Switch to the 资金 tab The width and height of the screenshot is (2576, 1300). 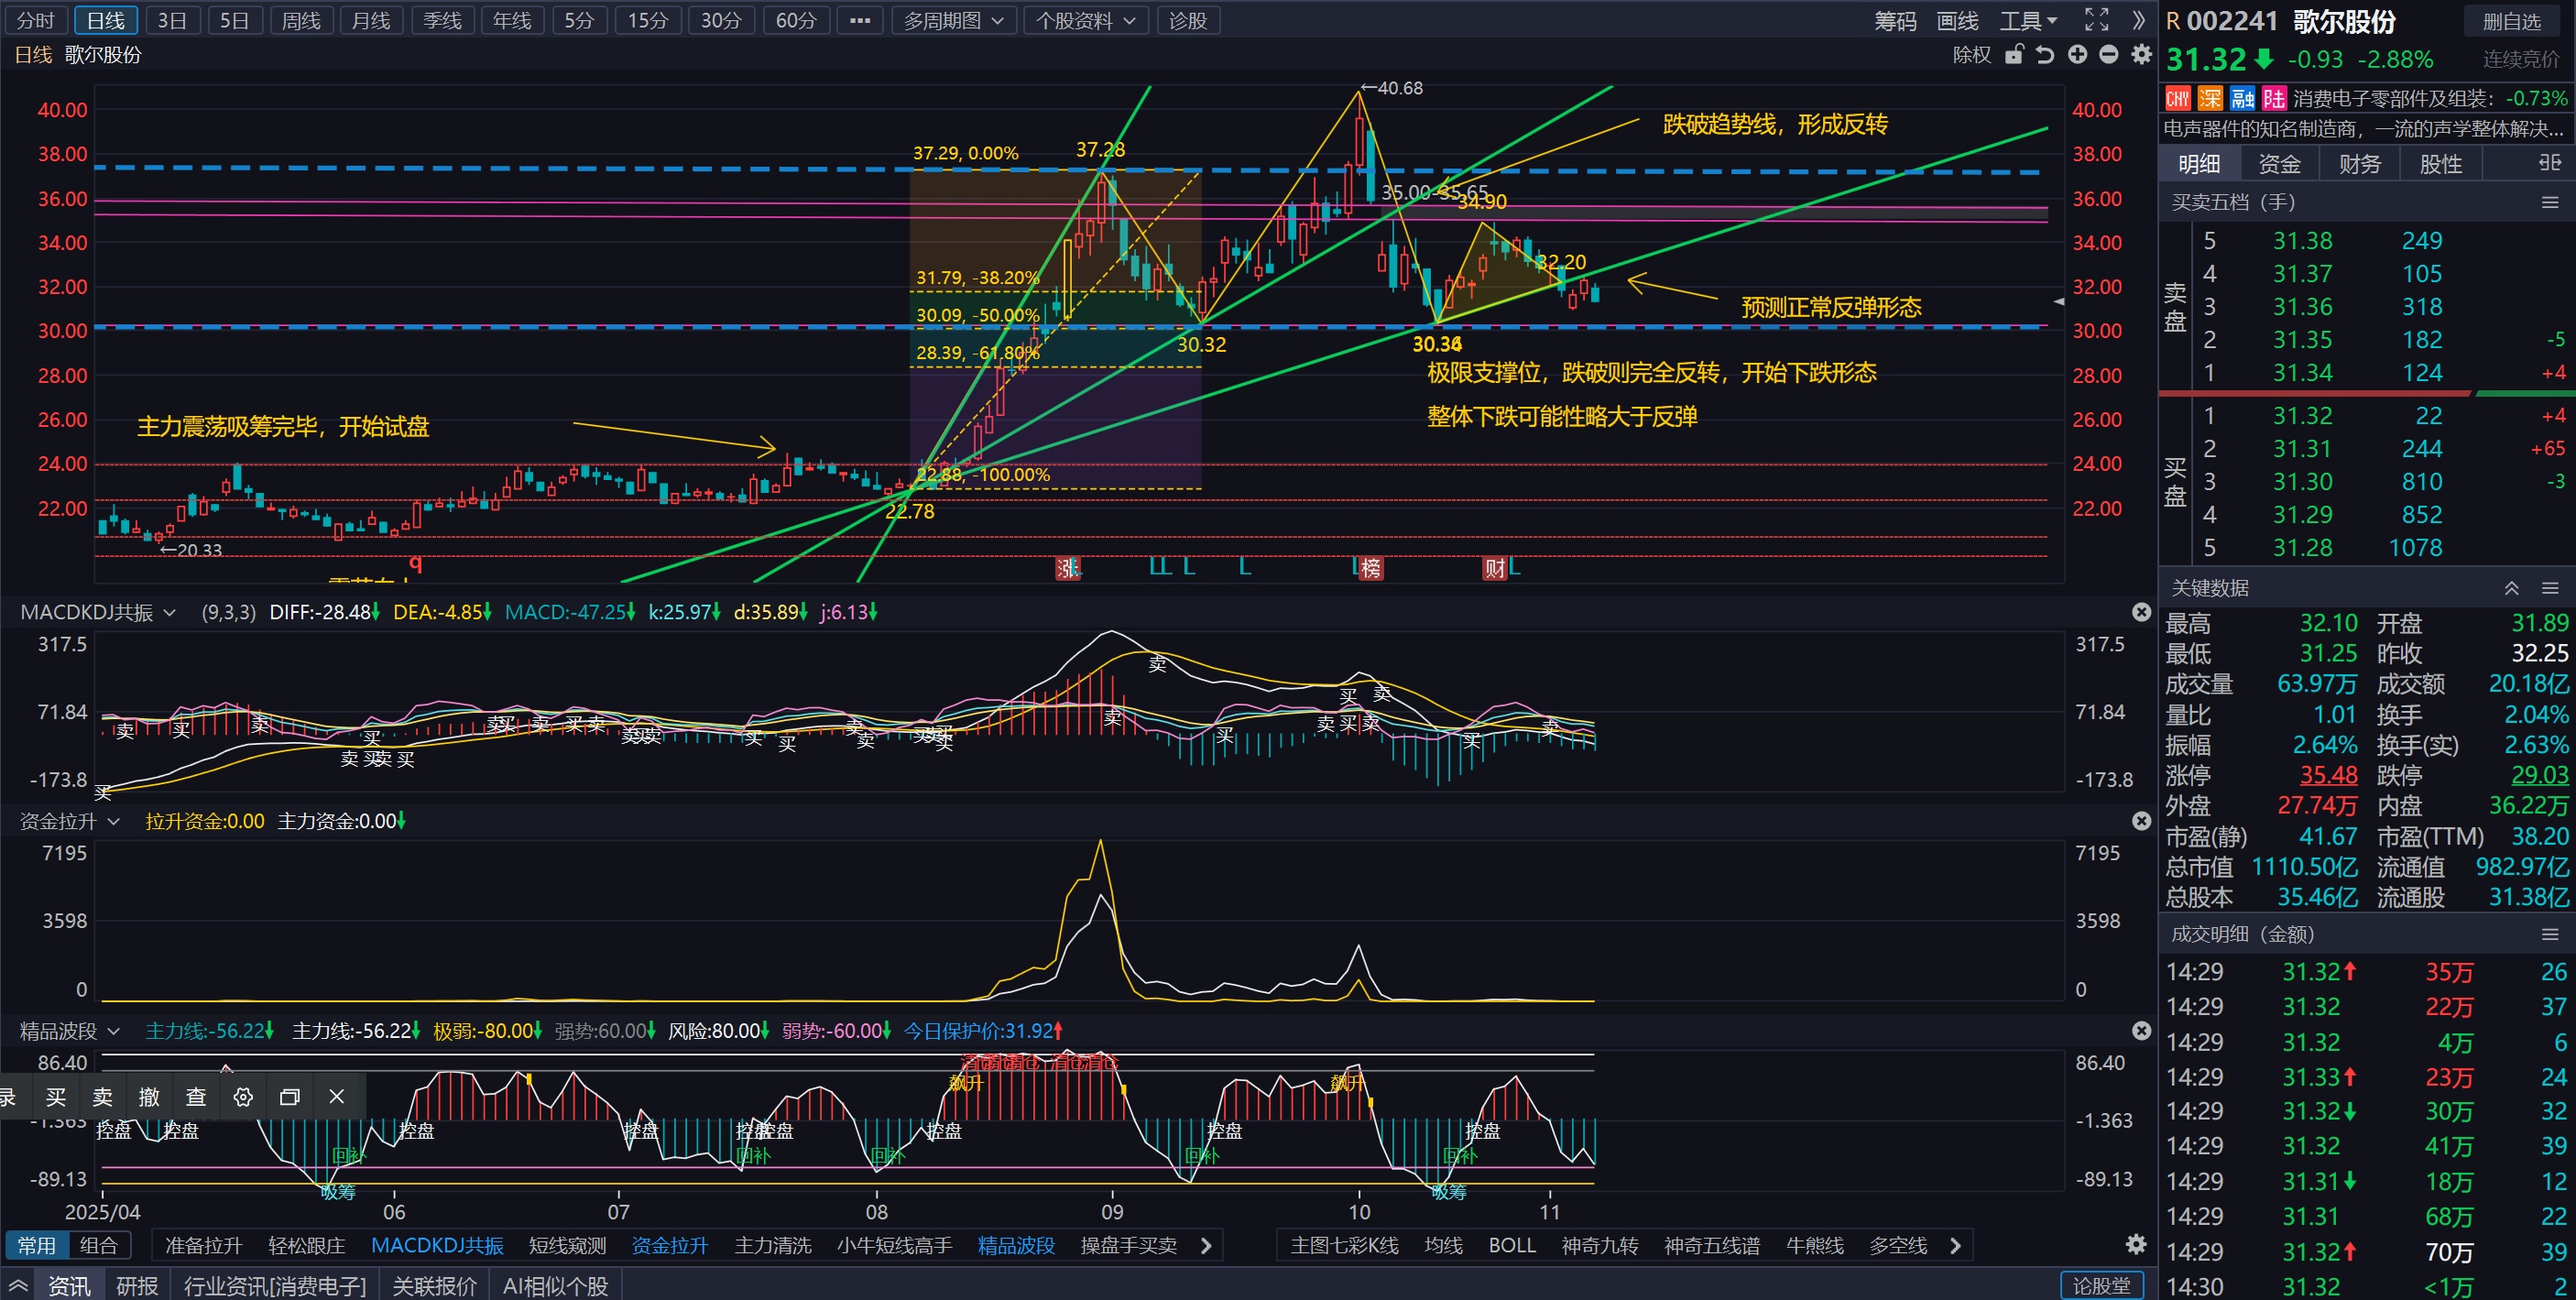(x=2279, y=164)
